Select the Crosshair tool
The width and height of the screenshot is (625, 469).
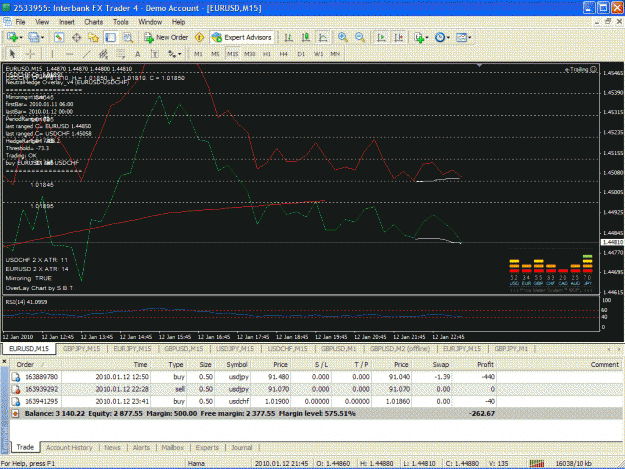click(30, 54)
